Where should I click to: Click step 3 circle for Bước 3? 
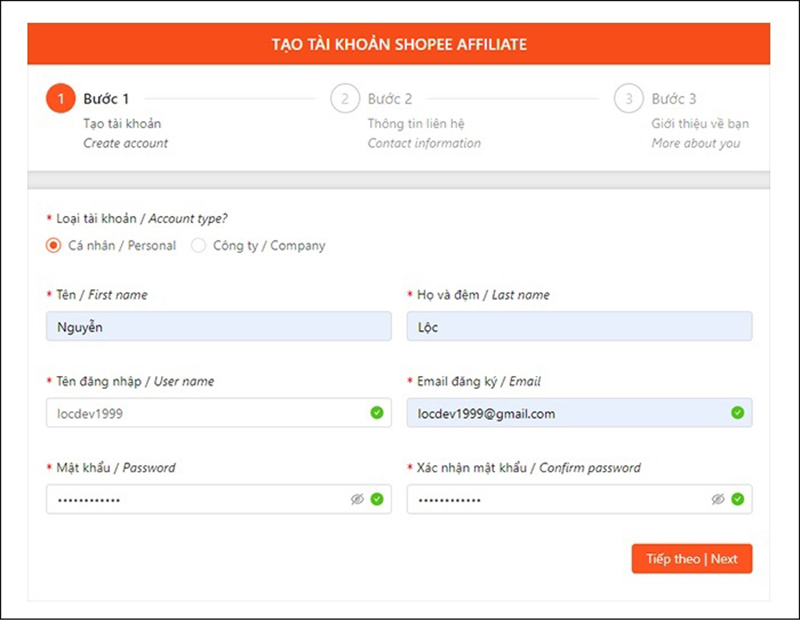[629, 98]
